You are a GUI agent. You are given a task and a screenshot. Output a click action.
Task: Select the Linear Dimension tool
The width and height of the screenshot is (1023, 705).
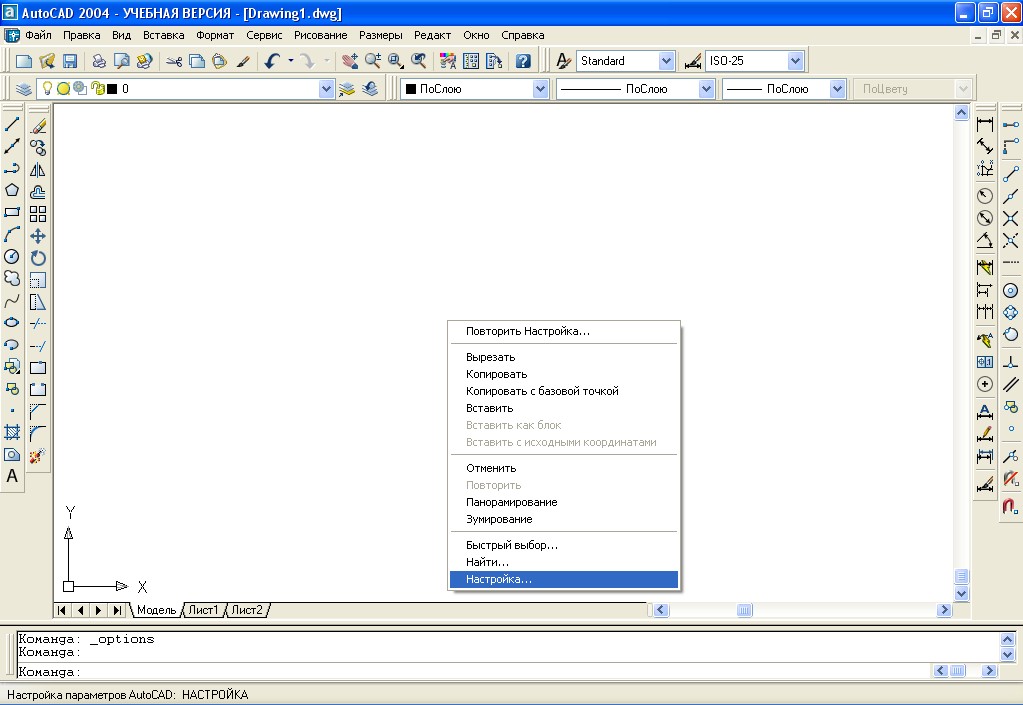tap(985, 124)
